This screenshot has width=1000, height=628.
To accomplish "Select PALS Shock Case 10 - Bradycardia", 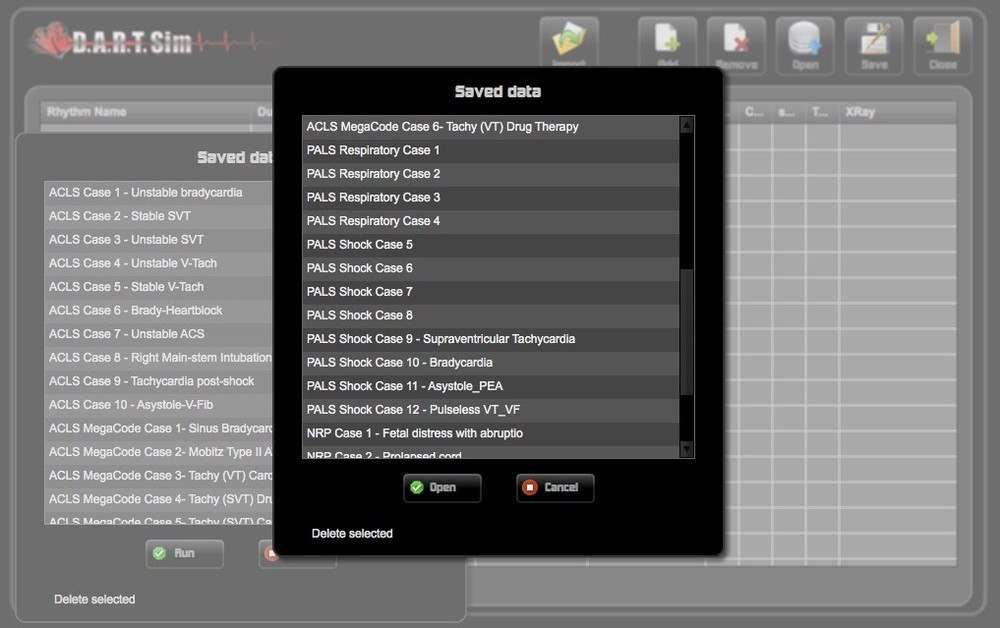I will click(490, 363).
